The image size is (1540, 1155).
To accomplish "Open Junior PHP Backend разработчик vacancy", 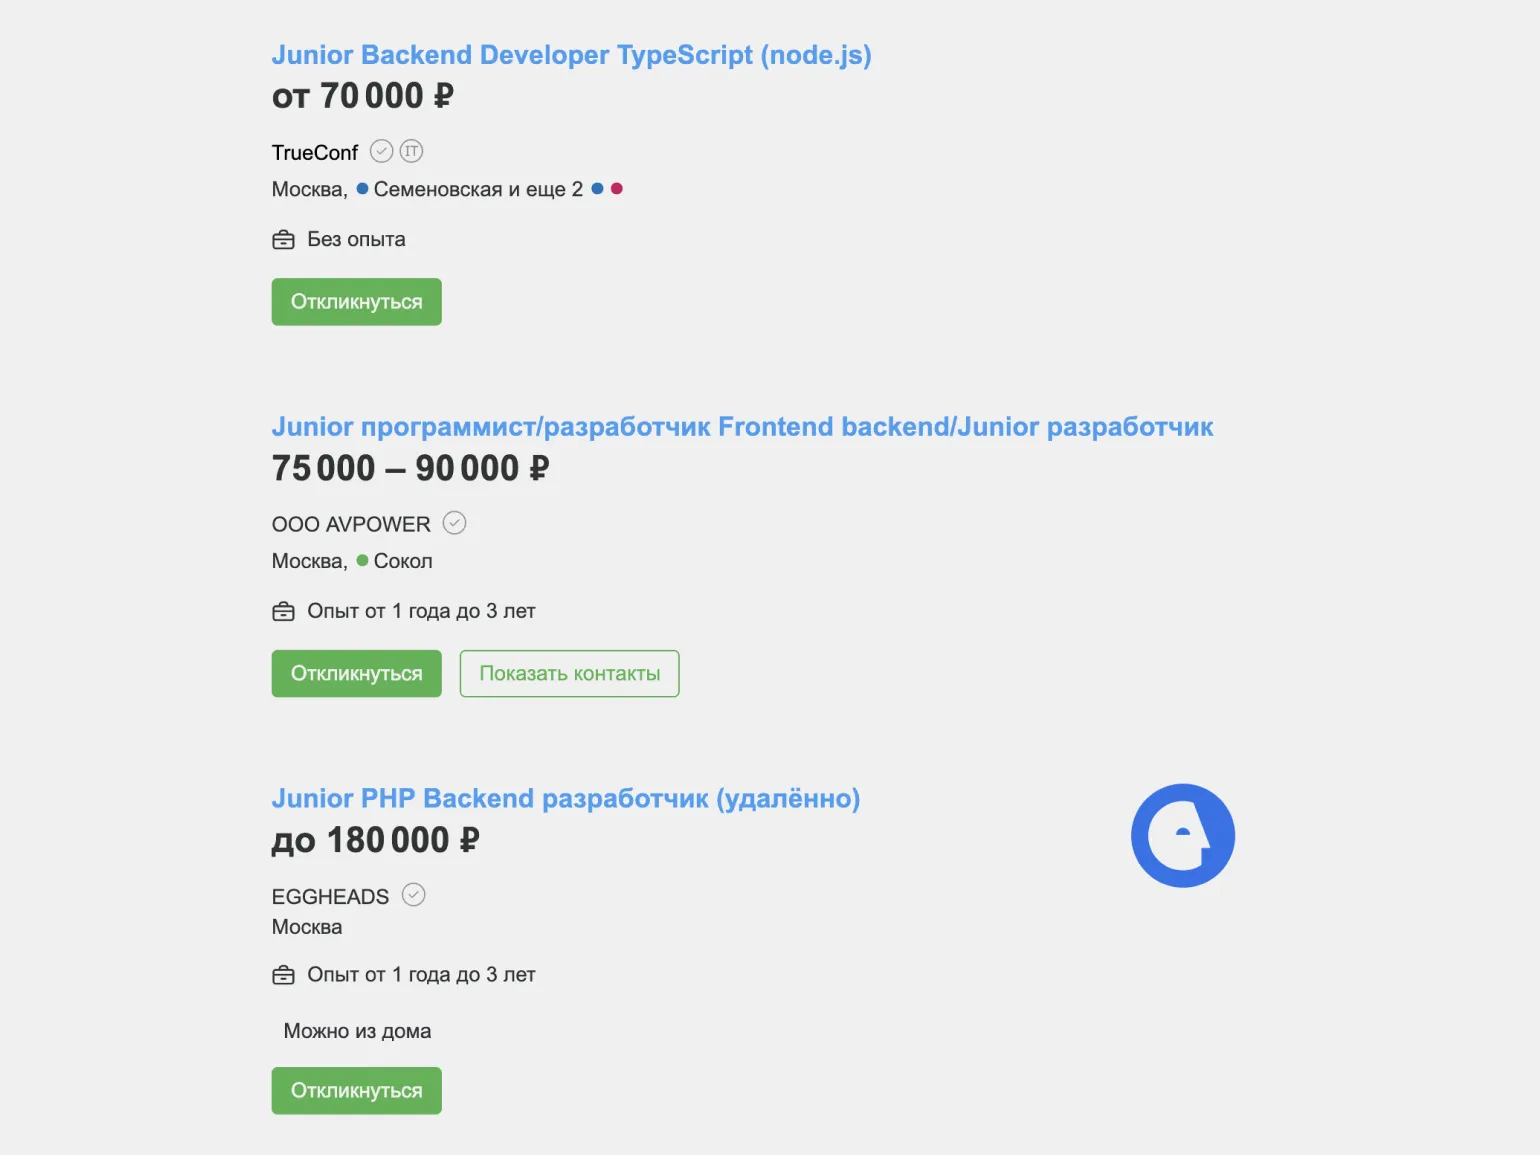I will (x=566, y=799).
